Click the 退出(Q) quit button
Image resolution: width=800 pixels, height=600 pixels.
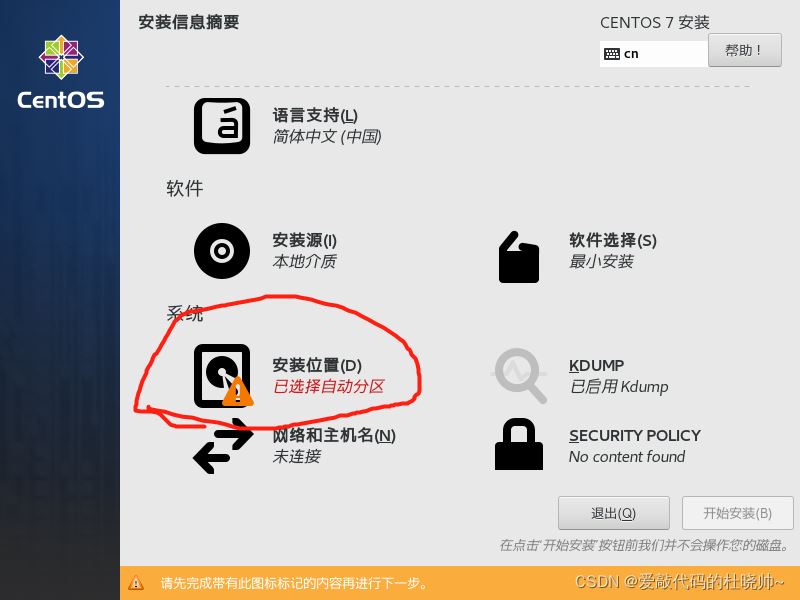(613, 513)
